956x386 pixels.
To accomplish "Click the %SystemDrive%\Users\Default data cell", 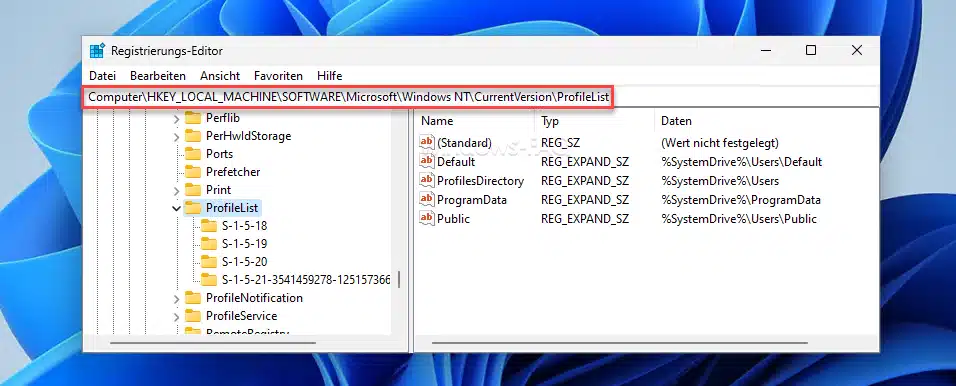I will pyautogui.click(x=741, y=162).
